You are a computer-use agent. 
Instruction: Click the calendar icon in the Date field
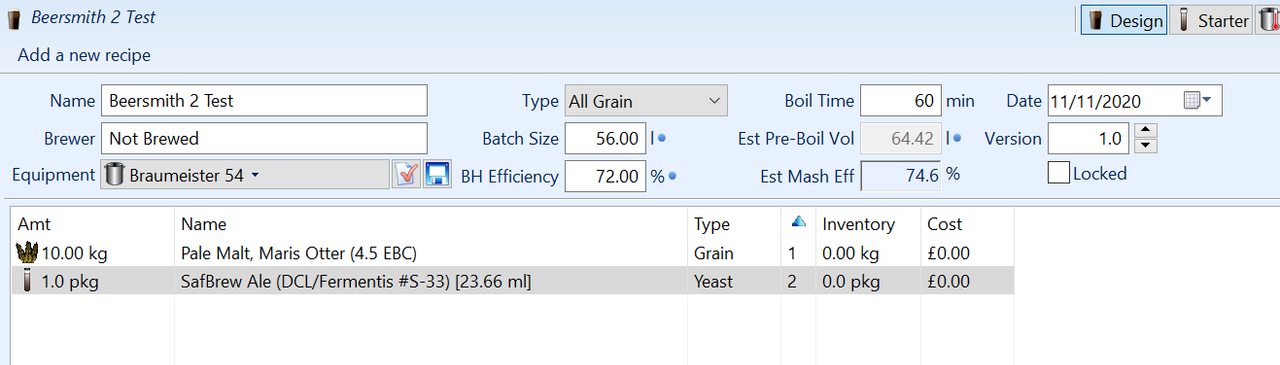[1191, 101]
